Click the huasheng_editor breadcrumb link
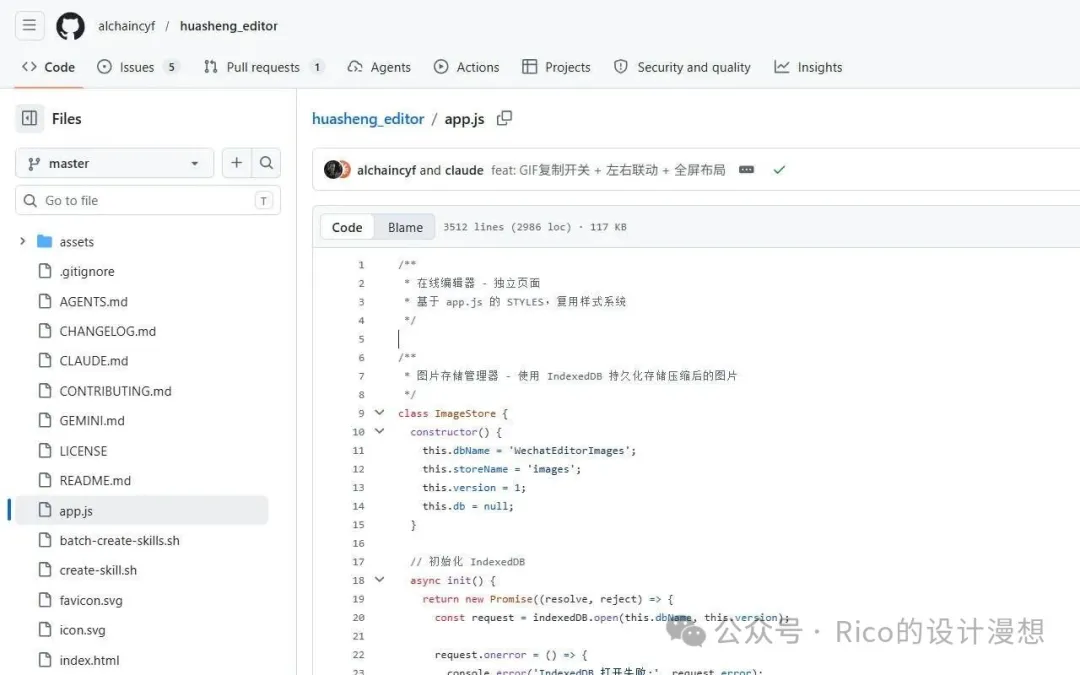Image resolution: width=1080 pixels, height=675 pixels. pyautogui.click(x=368, y=118)
